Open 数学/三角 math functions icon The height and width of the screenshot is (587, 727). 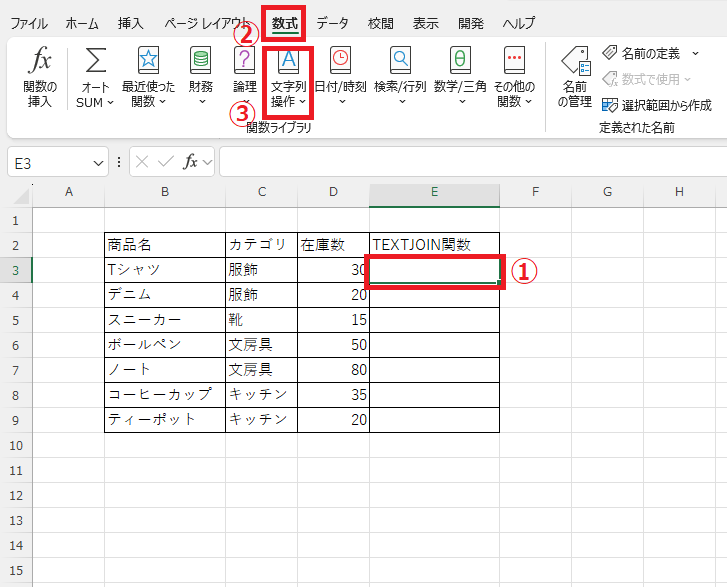pyautogui.click(x=460, y=61)
